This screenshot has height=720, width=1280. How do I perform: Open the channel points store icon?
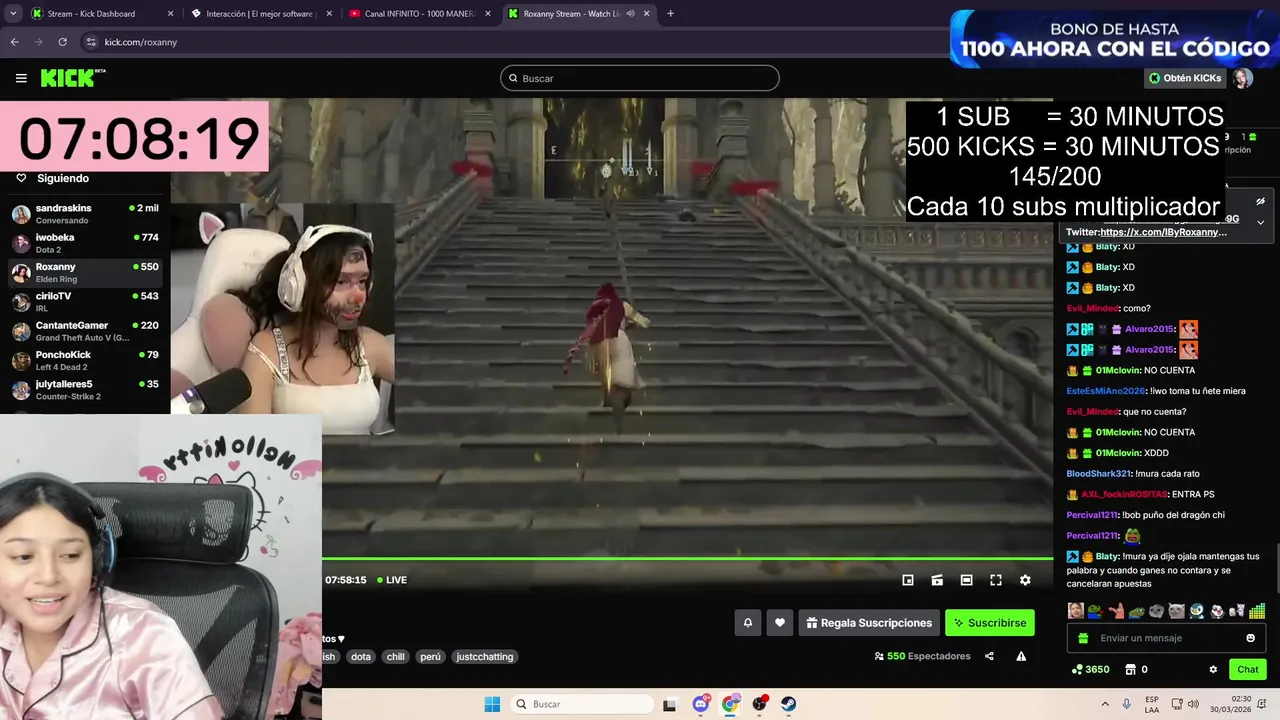tap(1131, 669)
